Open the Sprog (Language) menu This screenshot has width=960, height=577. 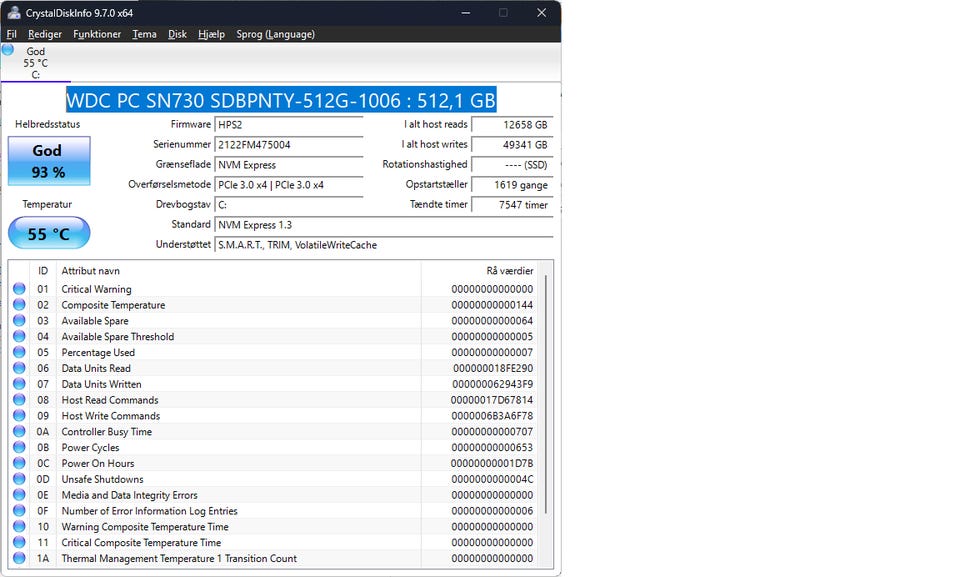coord(276,34)
